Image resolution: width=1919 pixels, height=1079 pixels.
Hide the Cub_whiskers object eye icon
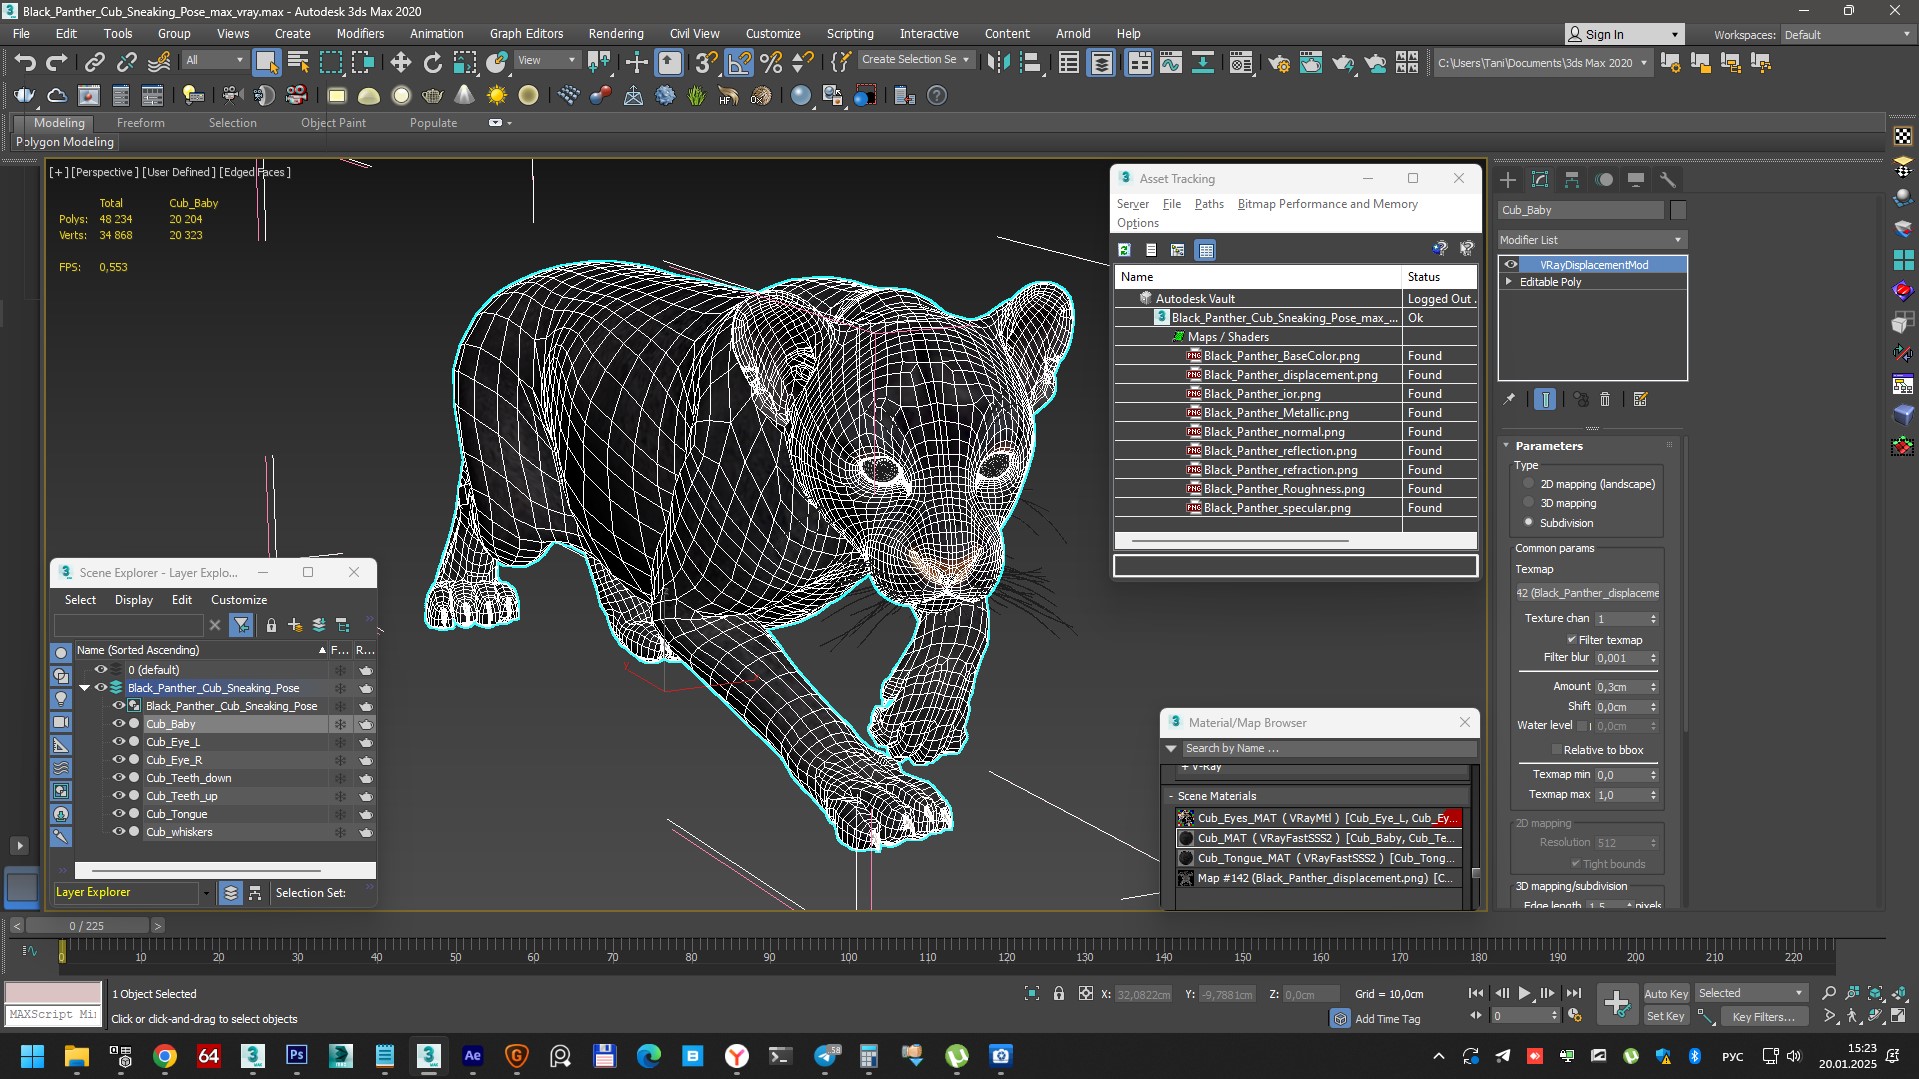pyautogui.click(x=118, y=832)
